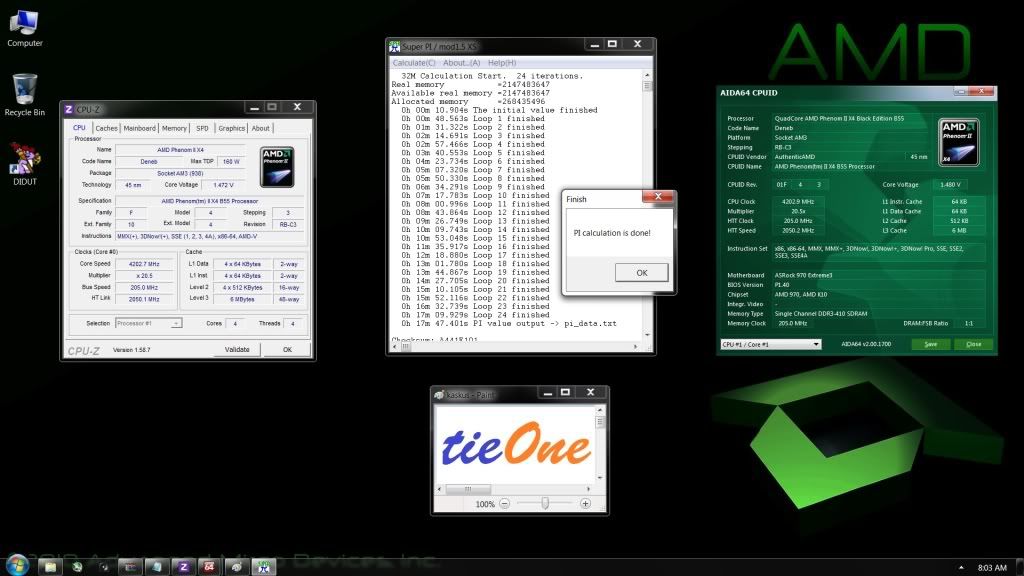Click the Paint window title bar icon

point(440,394)
